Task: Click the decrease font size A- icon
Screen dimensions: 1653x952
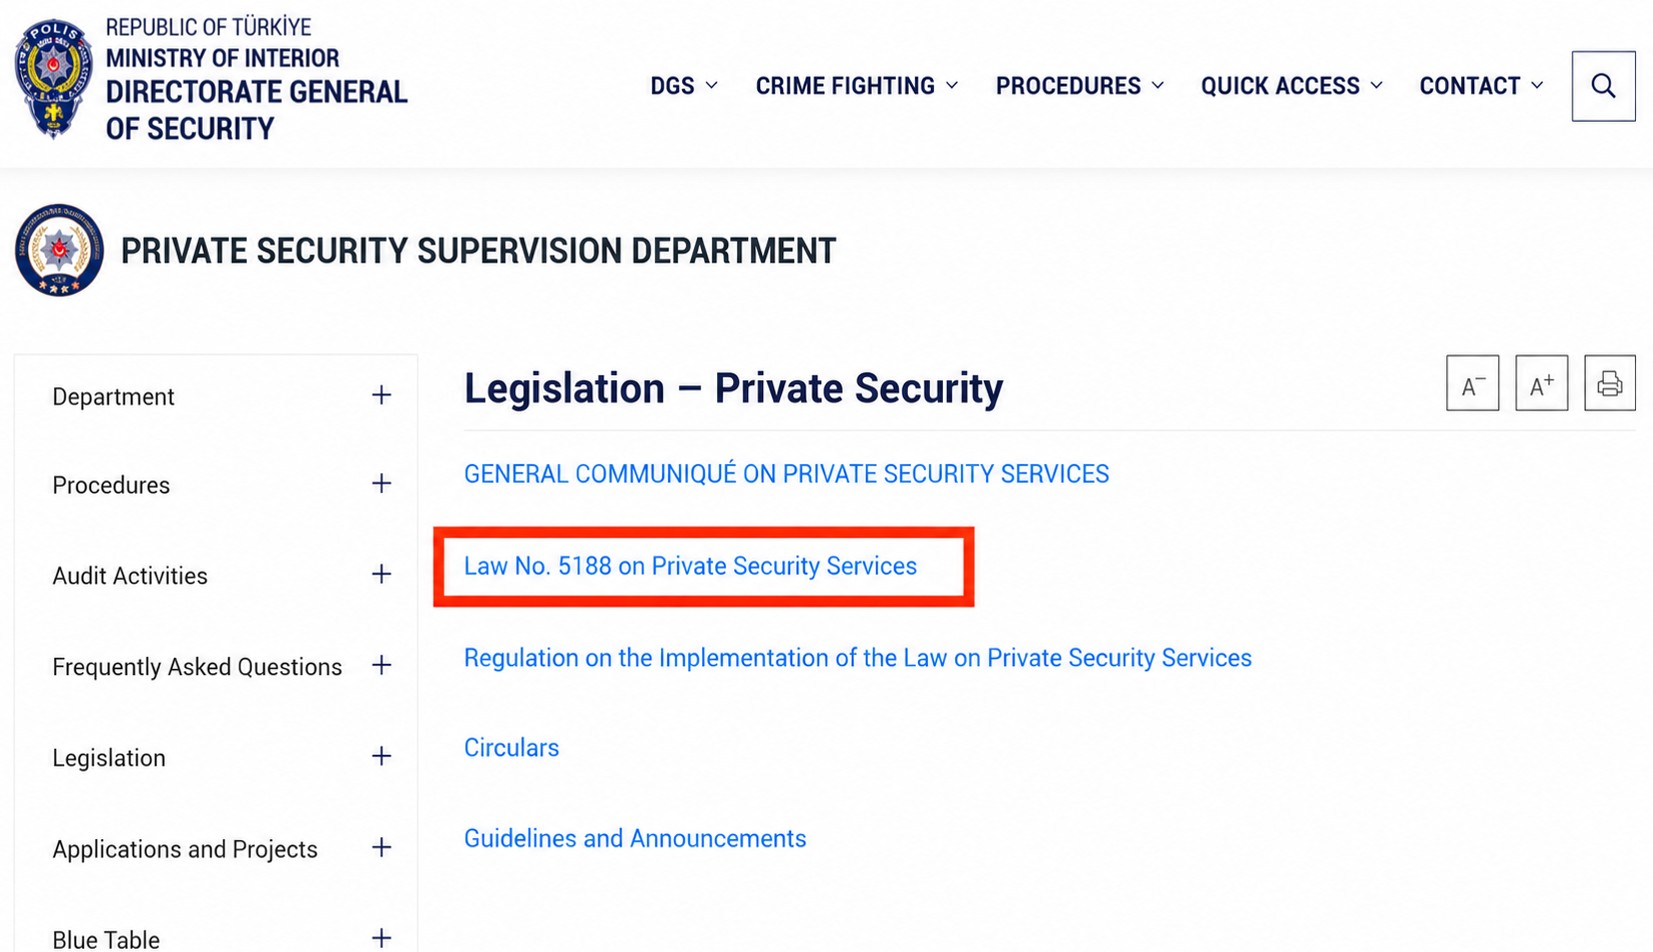Action: pyautogui.click(x=1472, y=383)
